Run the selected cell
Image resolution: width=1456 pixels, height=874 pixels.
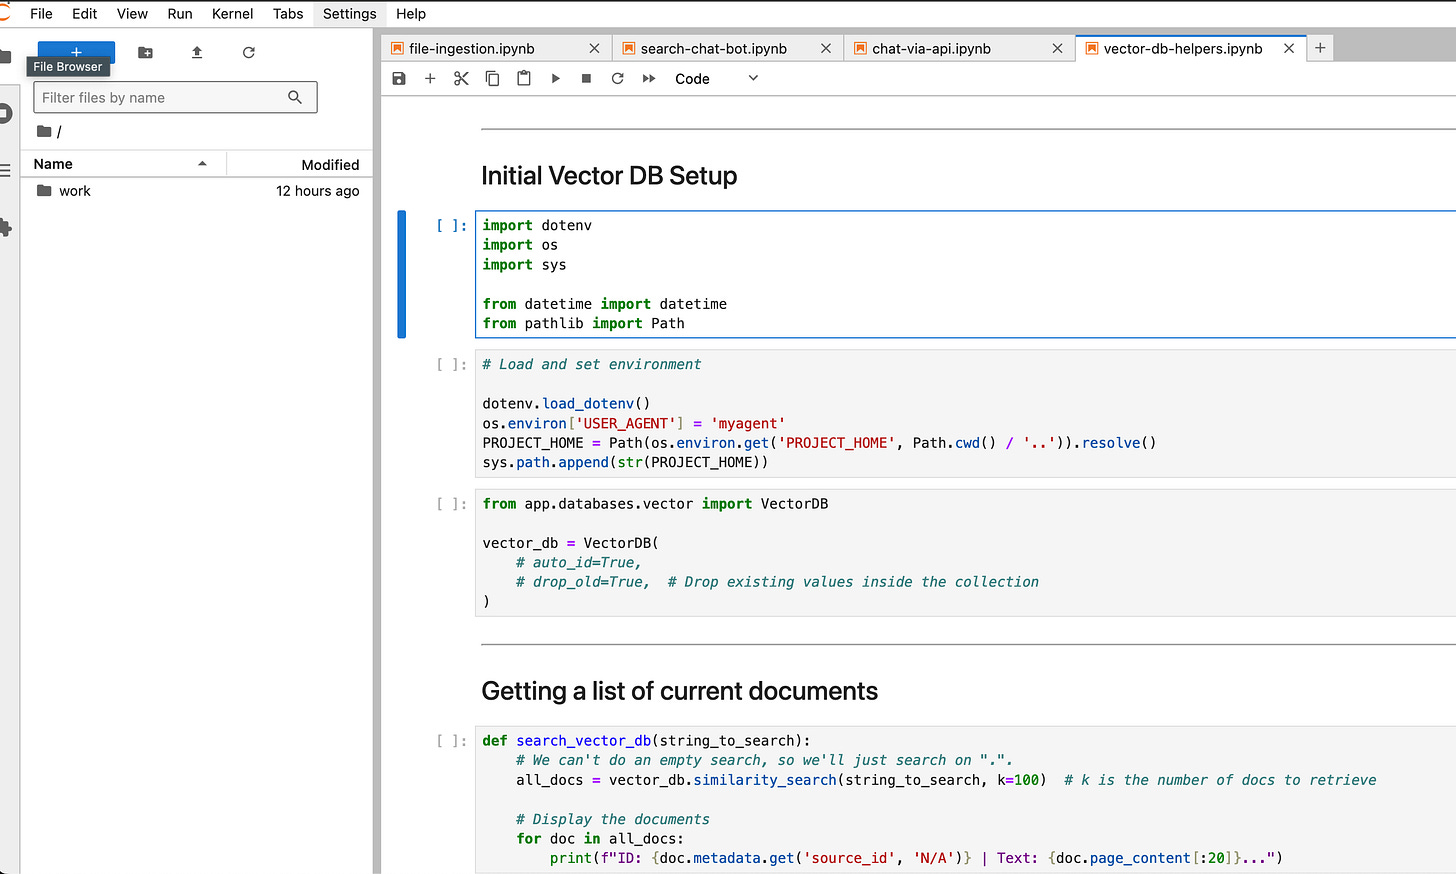[555, 79]
